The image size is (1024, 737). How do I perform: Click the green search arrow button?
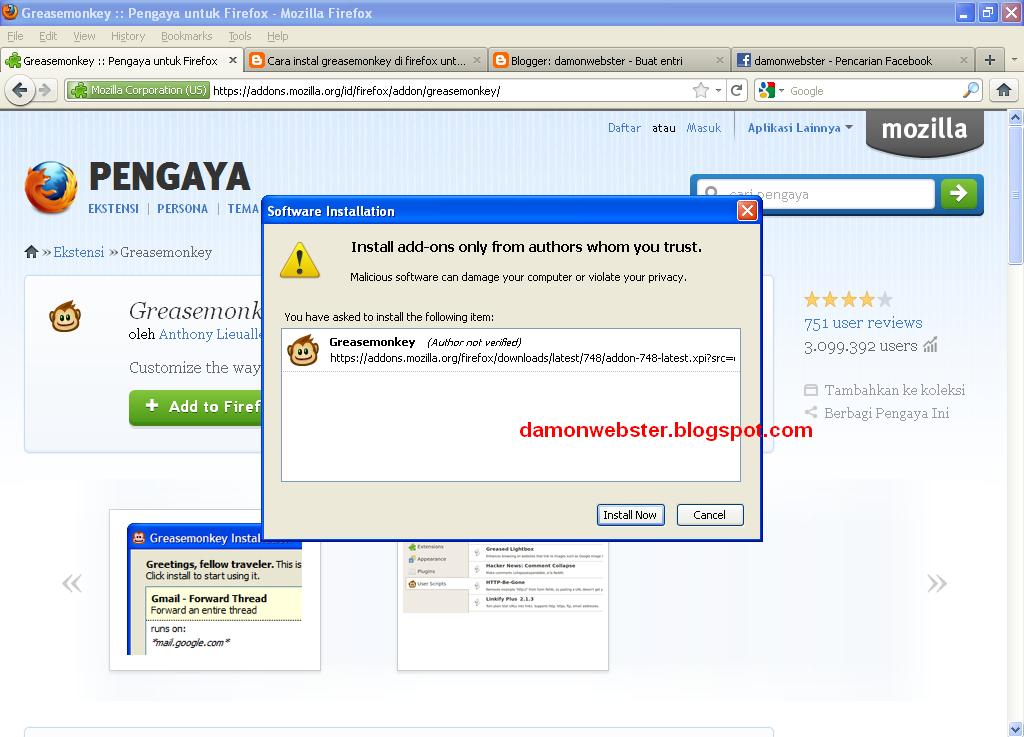(958, 193)
